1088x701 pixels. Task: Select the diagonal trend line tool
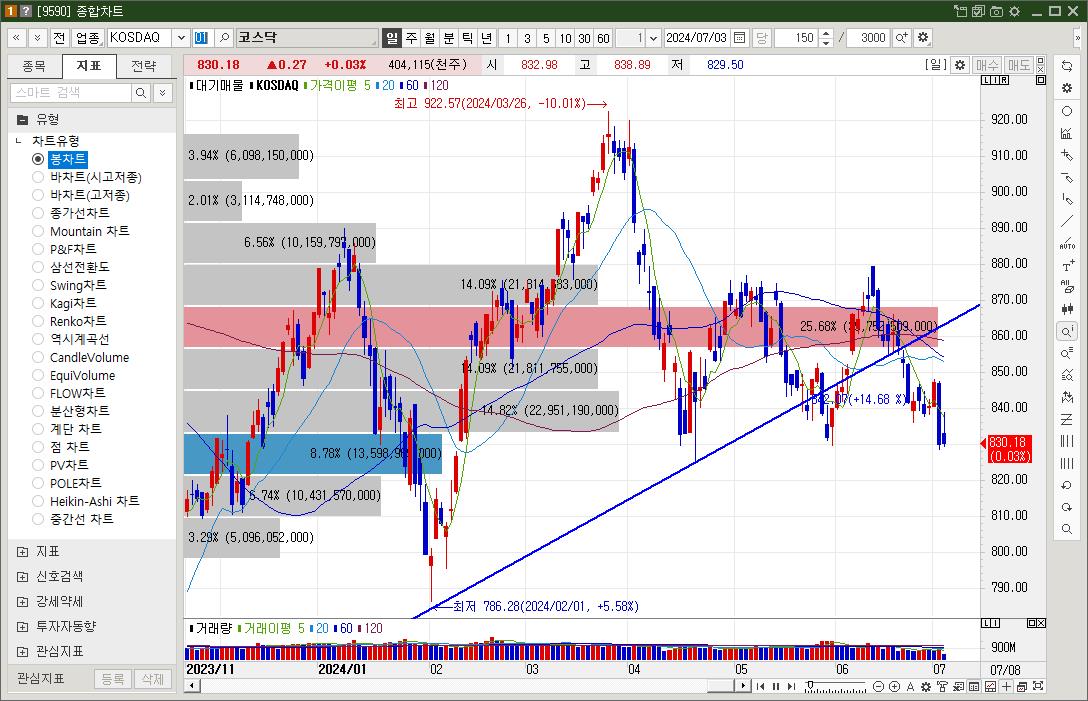click(1067, 221)
